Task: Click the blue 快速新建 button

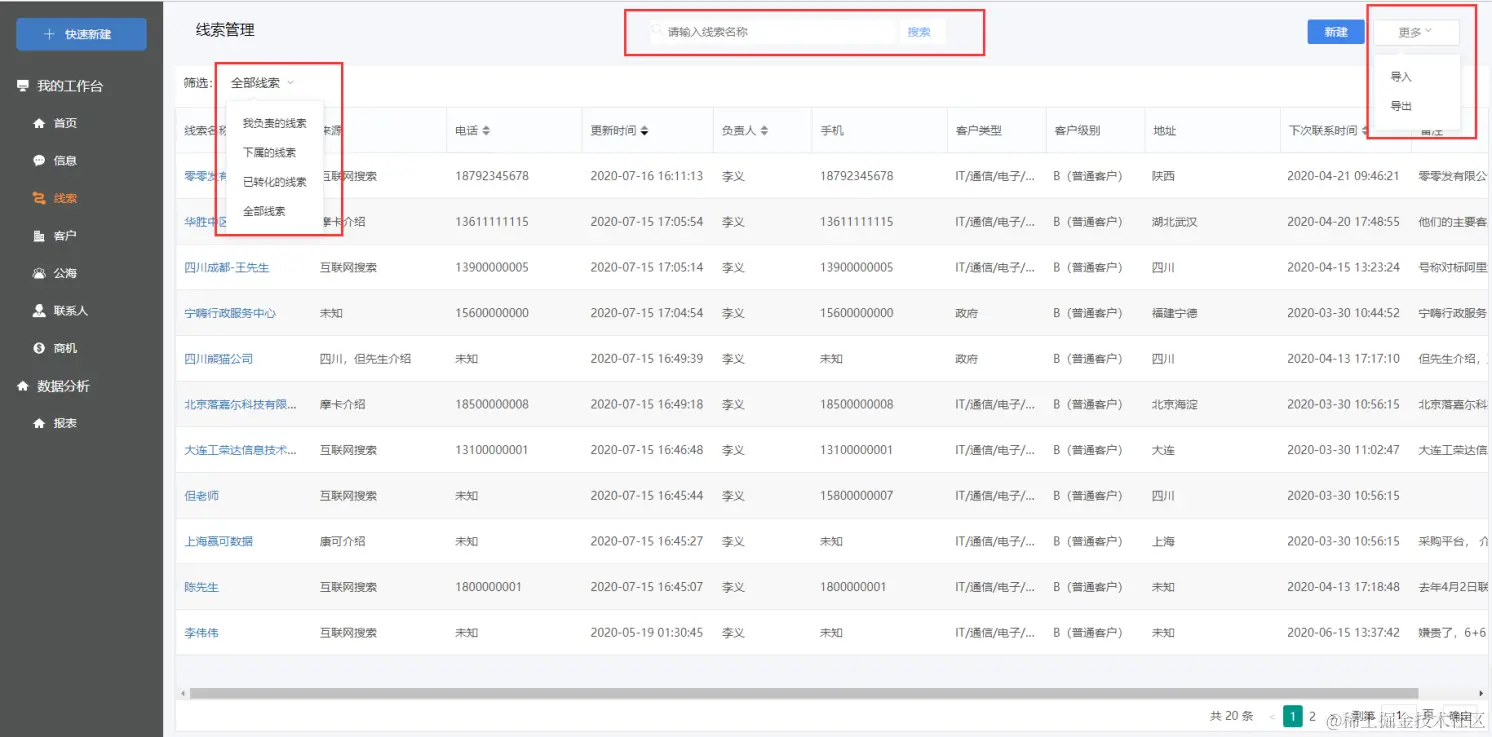Action: point(81,34)
